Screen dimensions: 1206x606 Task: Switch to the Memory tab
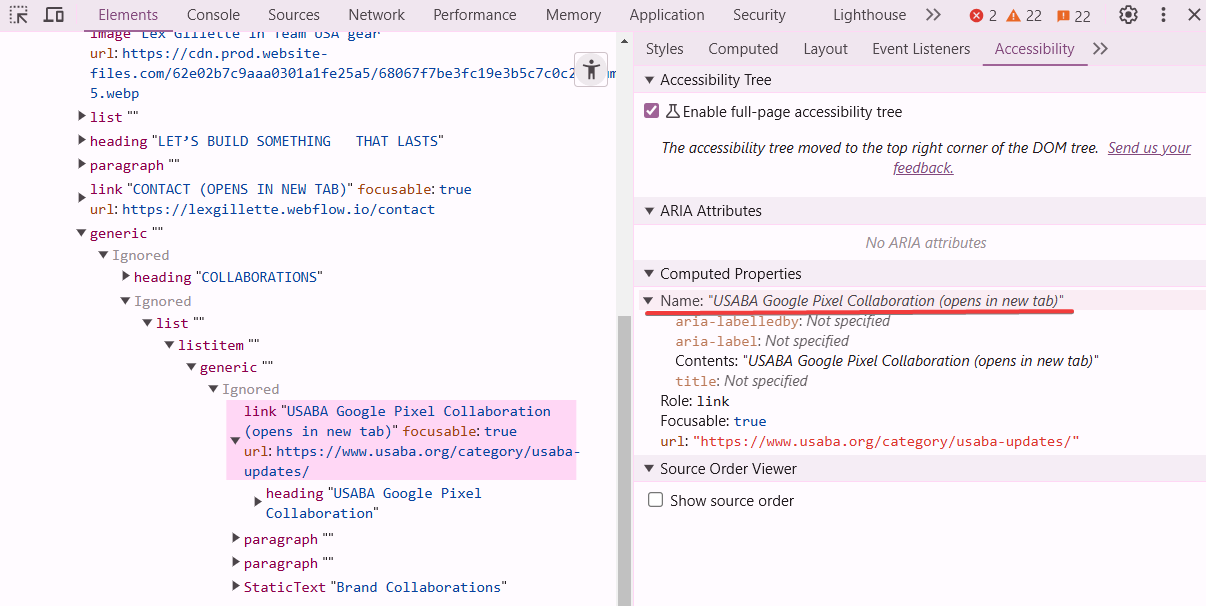point(573,15)
